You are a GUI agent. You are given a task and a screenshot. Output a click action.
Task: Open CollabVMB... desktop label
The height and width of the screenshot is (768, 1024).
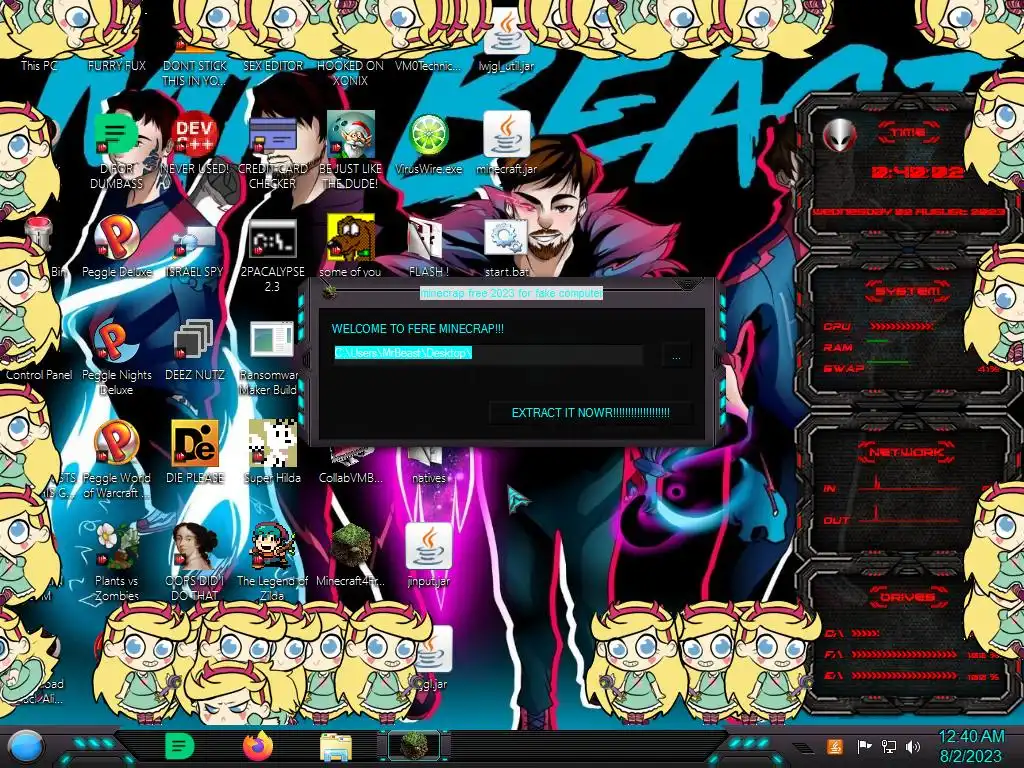click(x=351, y=478)
